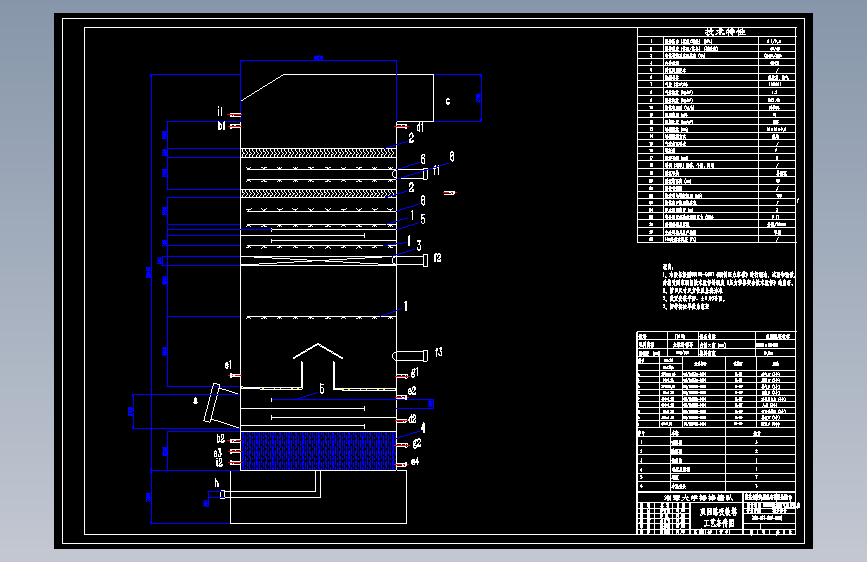Pick the nozzle label d1

pos(420,128)
